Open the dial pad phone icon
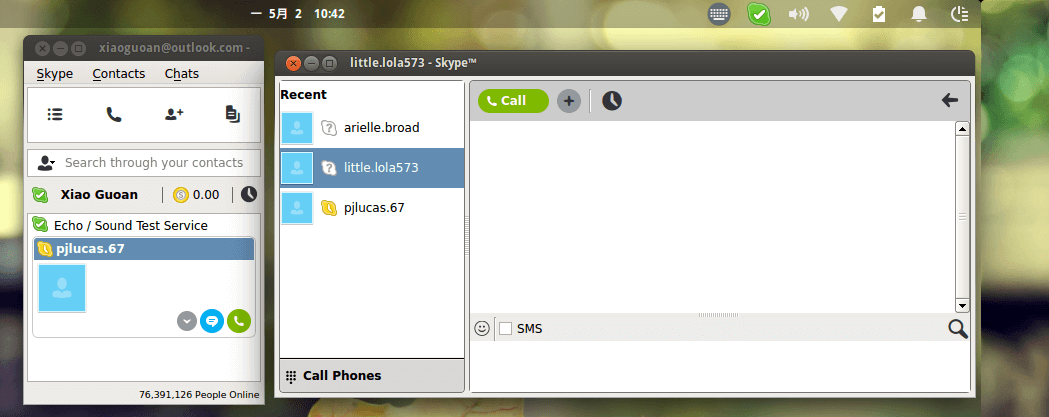1049x417 pixels. tap(114, 114)
